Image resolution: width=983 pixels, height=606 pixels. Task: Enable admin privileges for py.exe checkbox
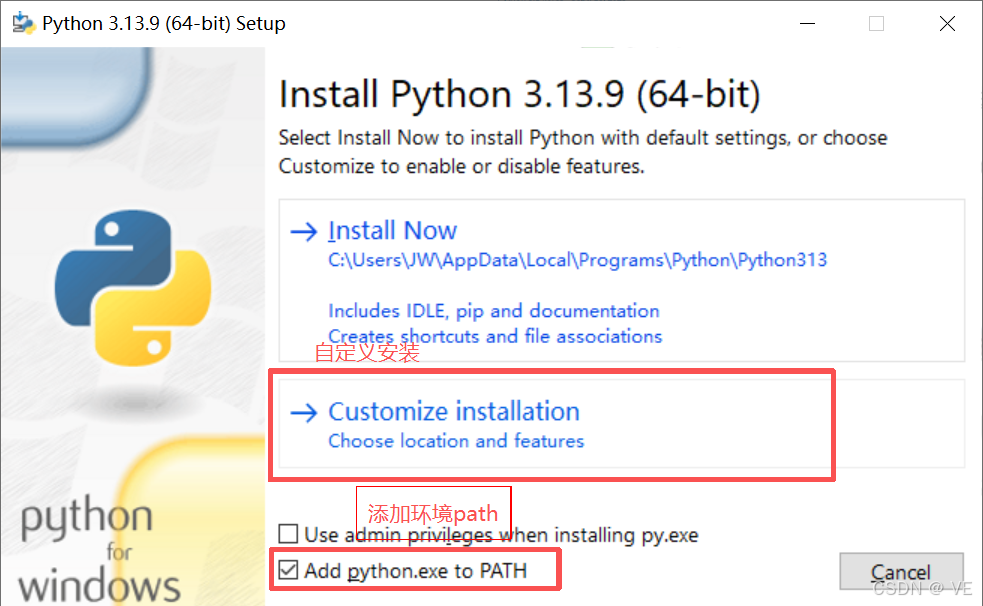coord(288,534)
